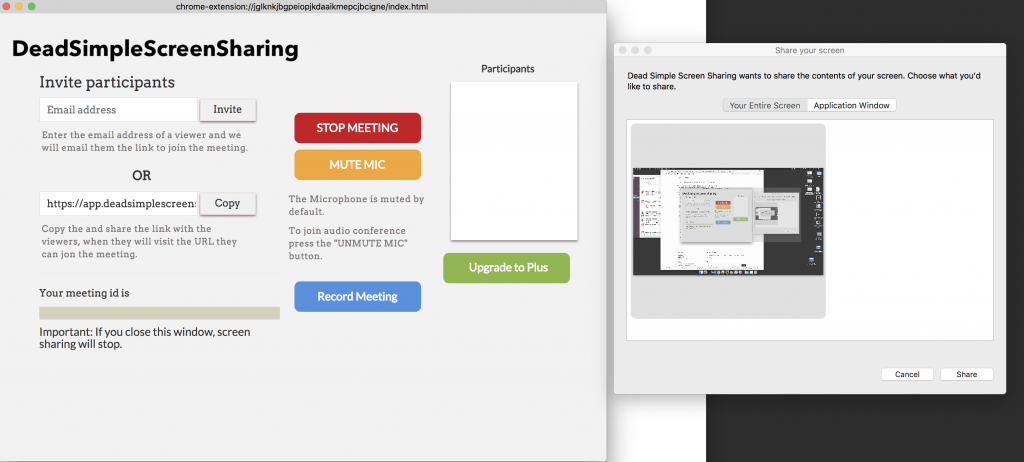Click the OR separator text
1024x462 pixels.
click(x=142, y=176)
